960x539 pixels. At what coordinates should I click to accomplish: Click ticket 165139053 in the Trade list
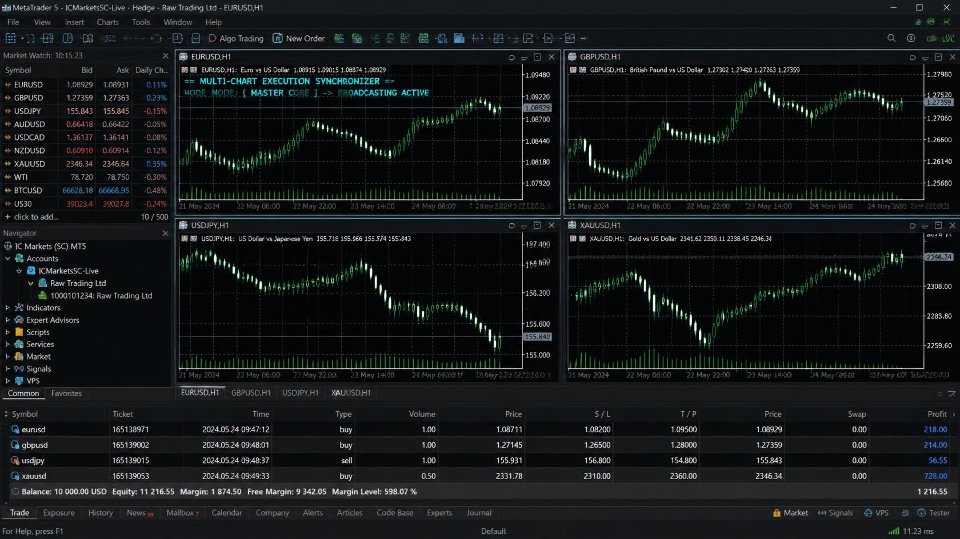[130, 475]
